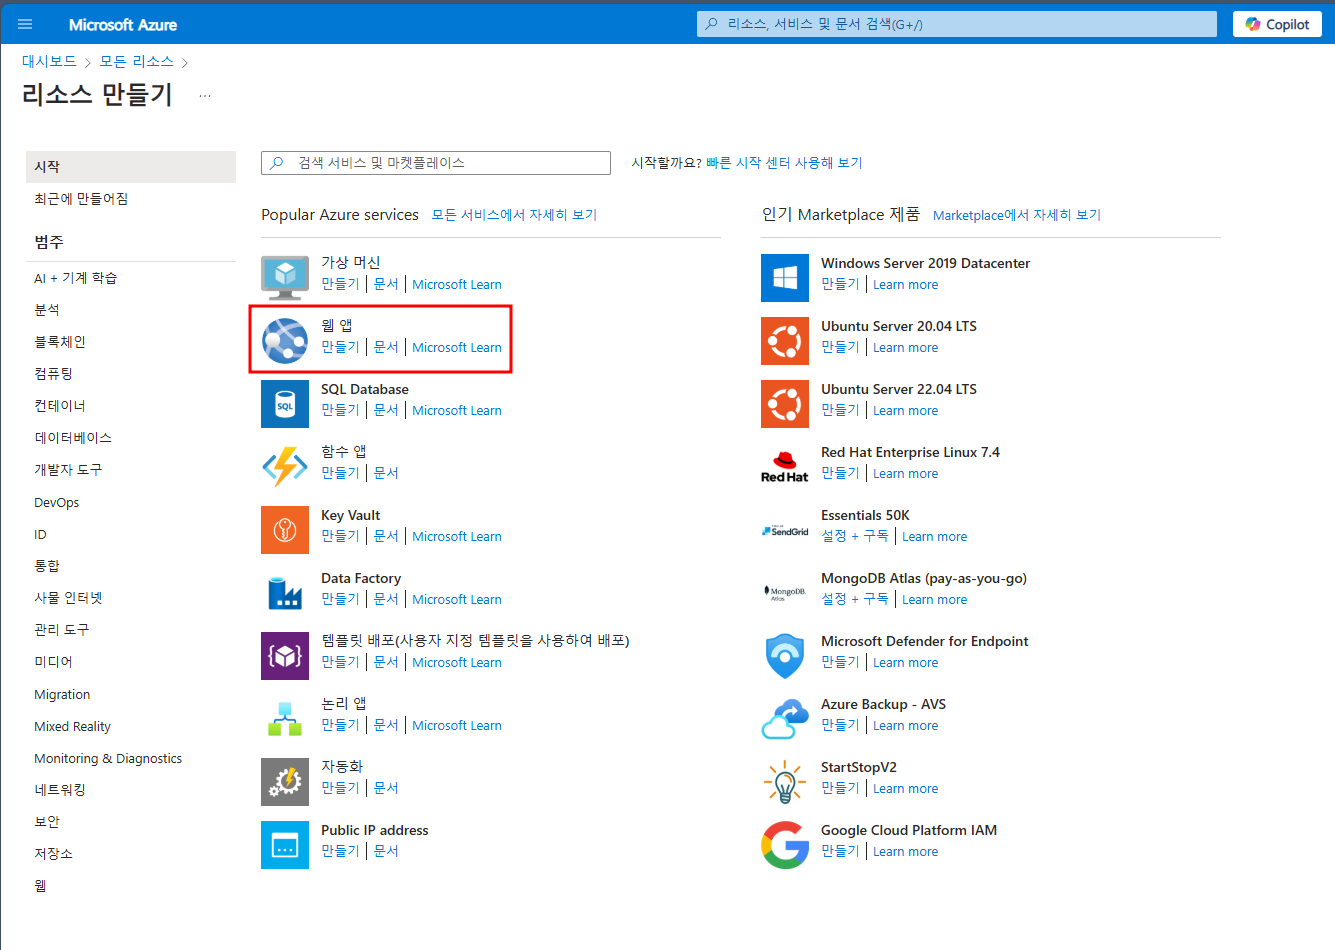This screenshot has height=950, width=1335.
Task: Click 만들기 under 가상 머신
Action: click(x=340, y=284)
